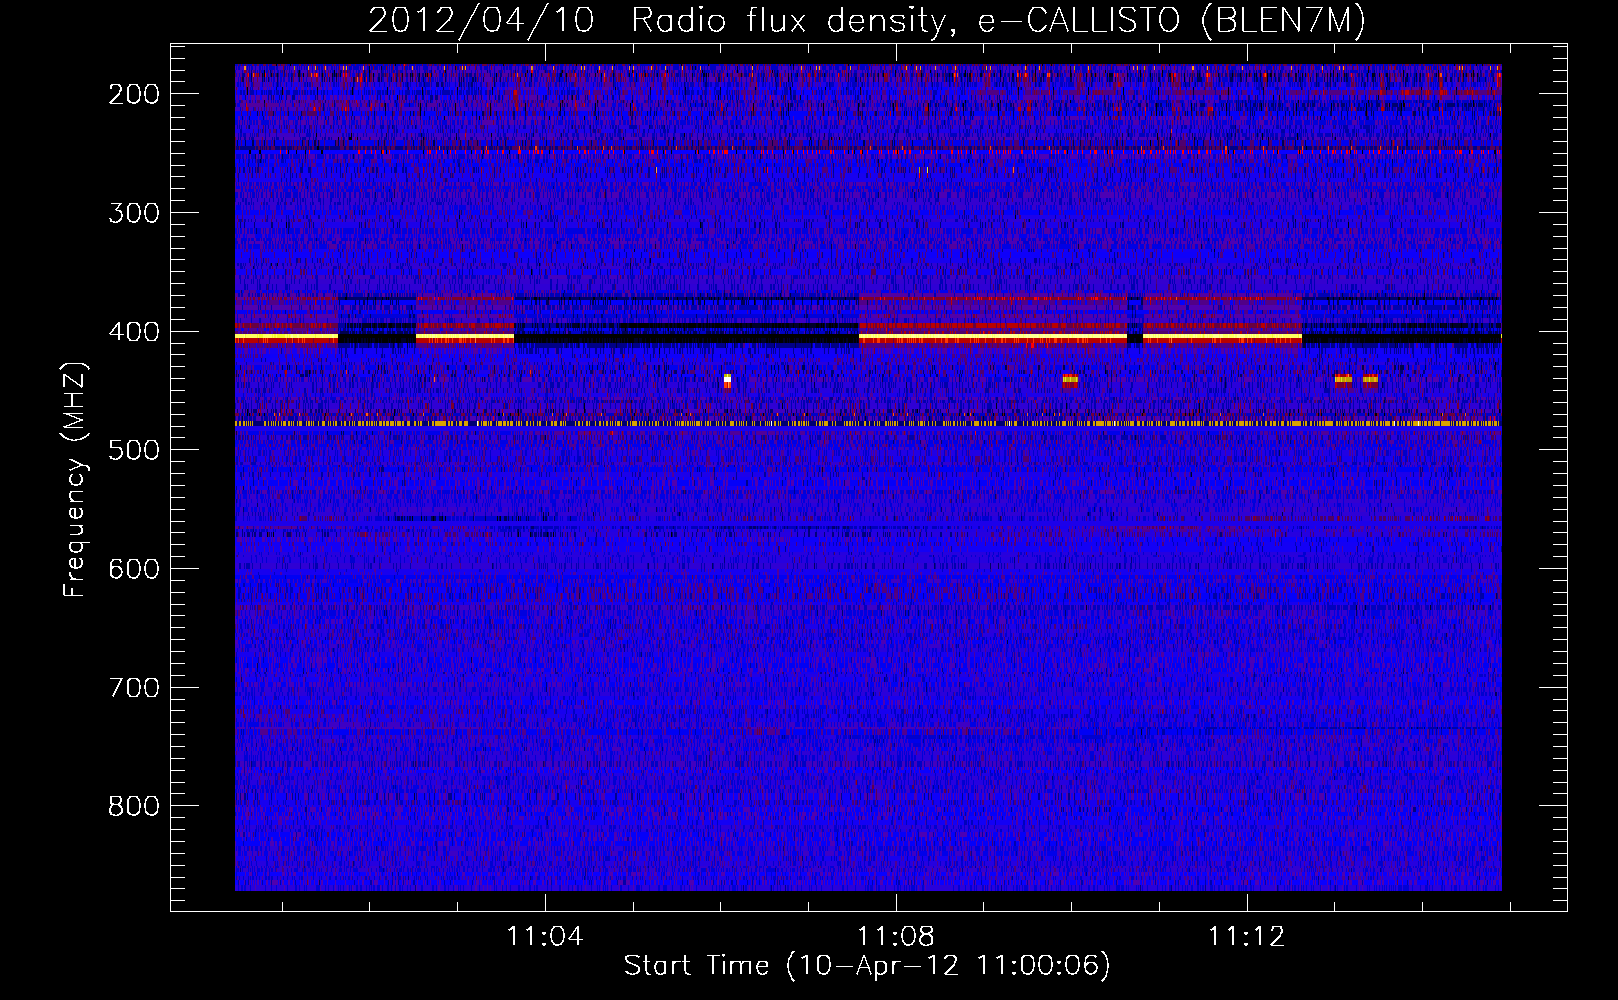The width and height of the screenshot is (1618, 1000).
Task: Click the 700 frequency tick label
Action: (x=133, y=688)
